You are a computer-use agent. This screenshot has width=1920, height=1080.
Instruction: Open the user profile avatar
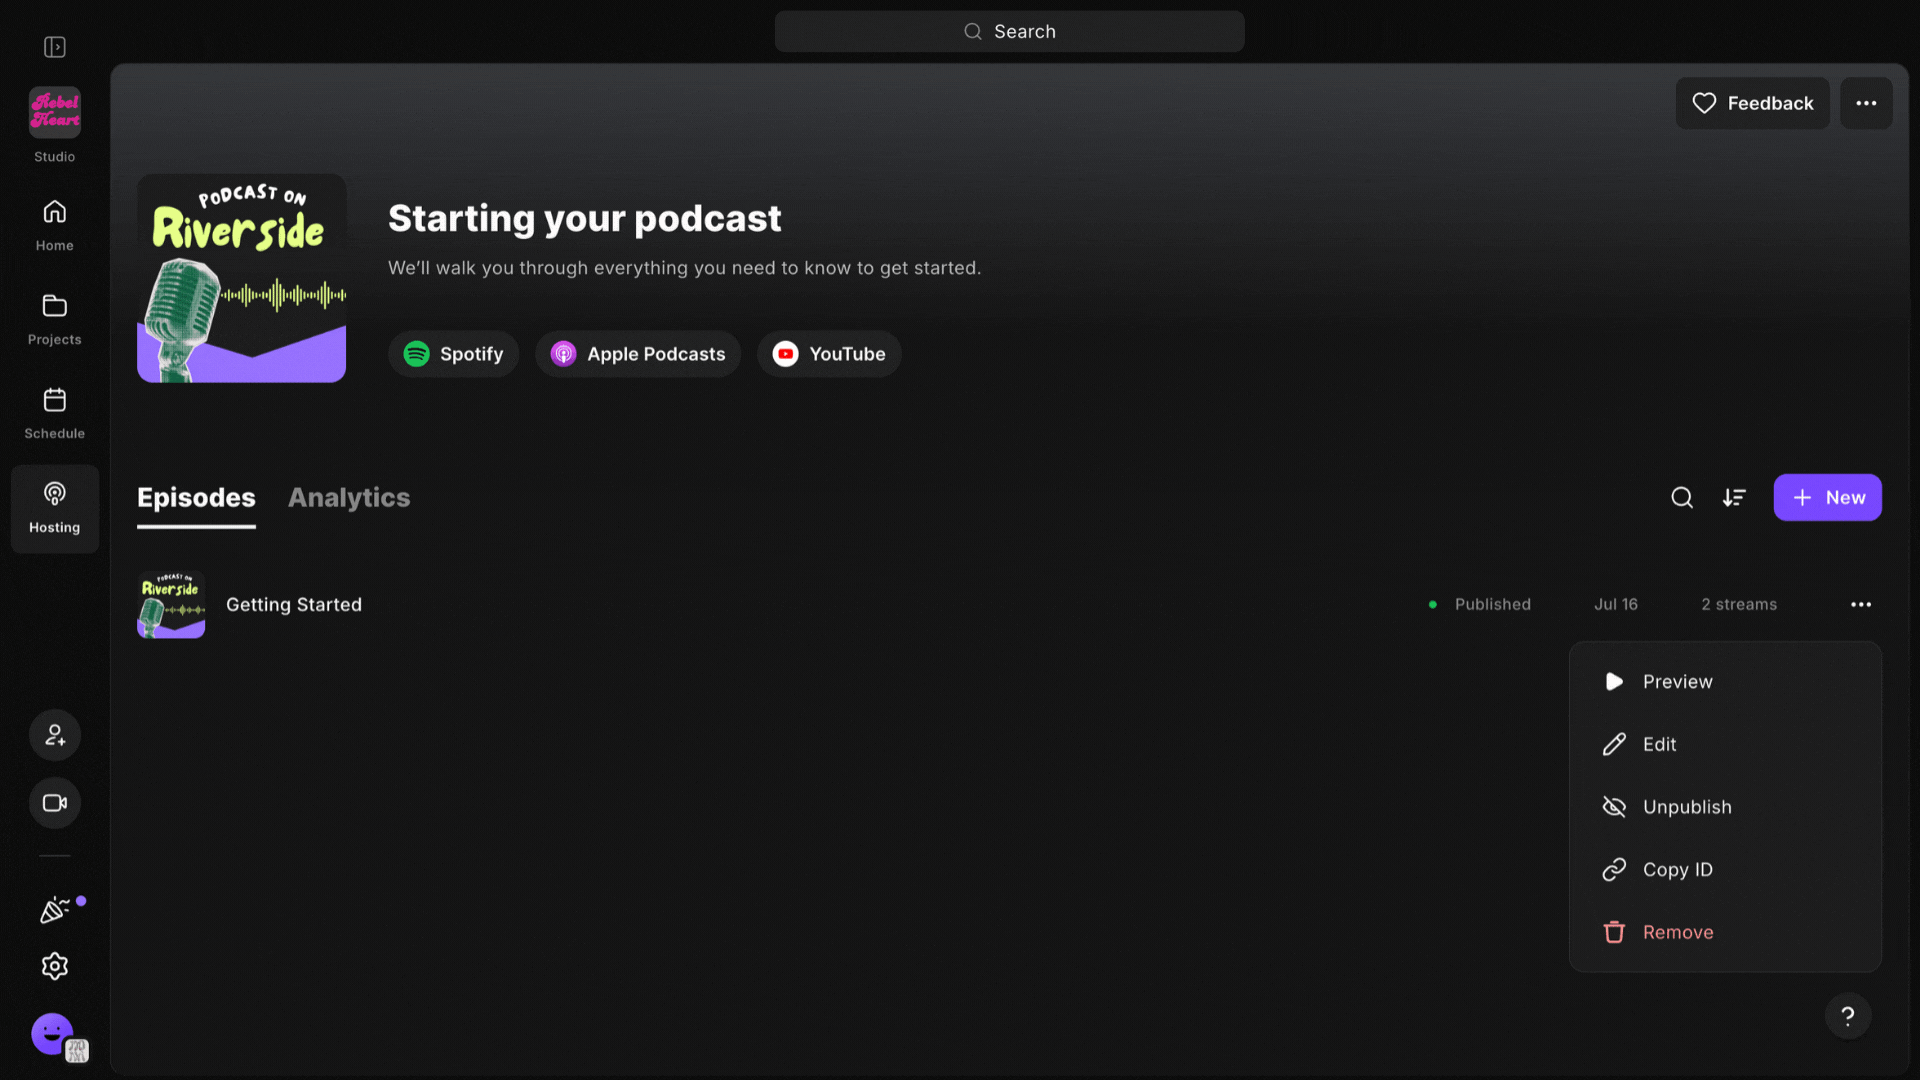click(53, 1034)
